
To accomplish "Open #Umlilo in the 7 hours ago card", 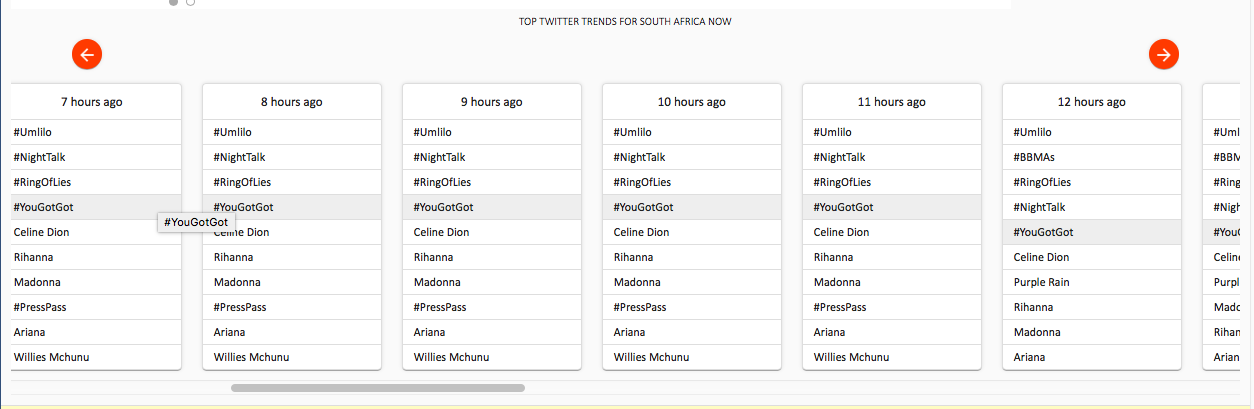I will click(x=32, y=132).
